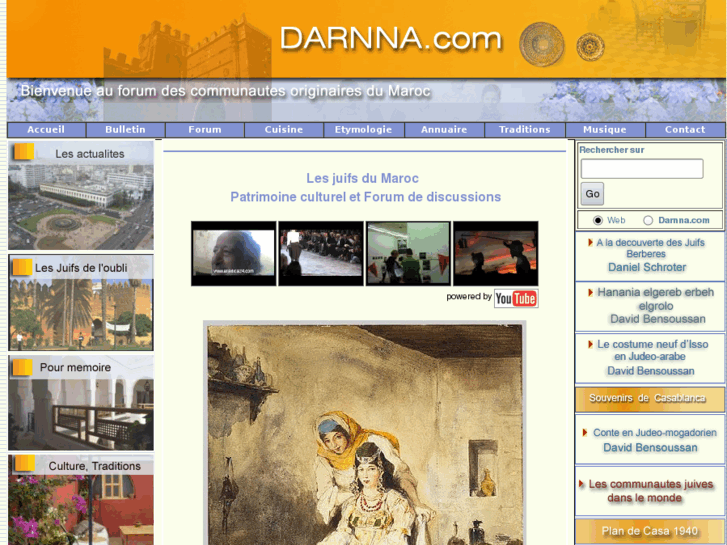Open Conte en Judeo-mogadorien link
Image resolution: width=727 pixels, height=545 pixels.
(655, 433)
